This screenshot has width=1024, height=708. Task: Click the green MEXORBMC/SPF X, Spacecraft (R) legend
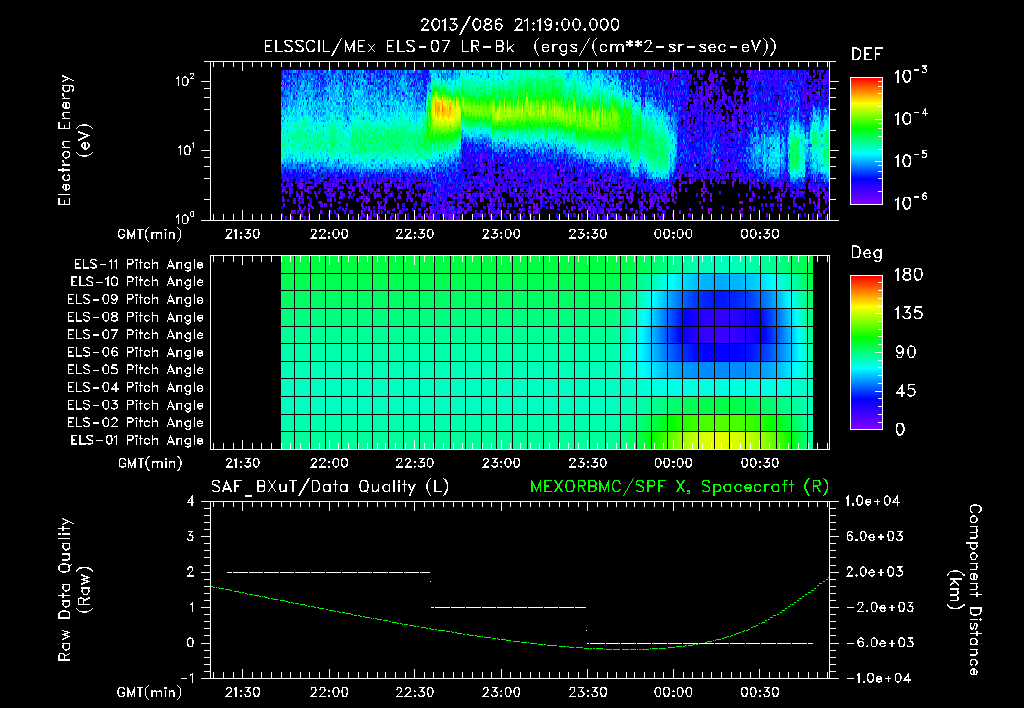[x=679, y=487]
